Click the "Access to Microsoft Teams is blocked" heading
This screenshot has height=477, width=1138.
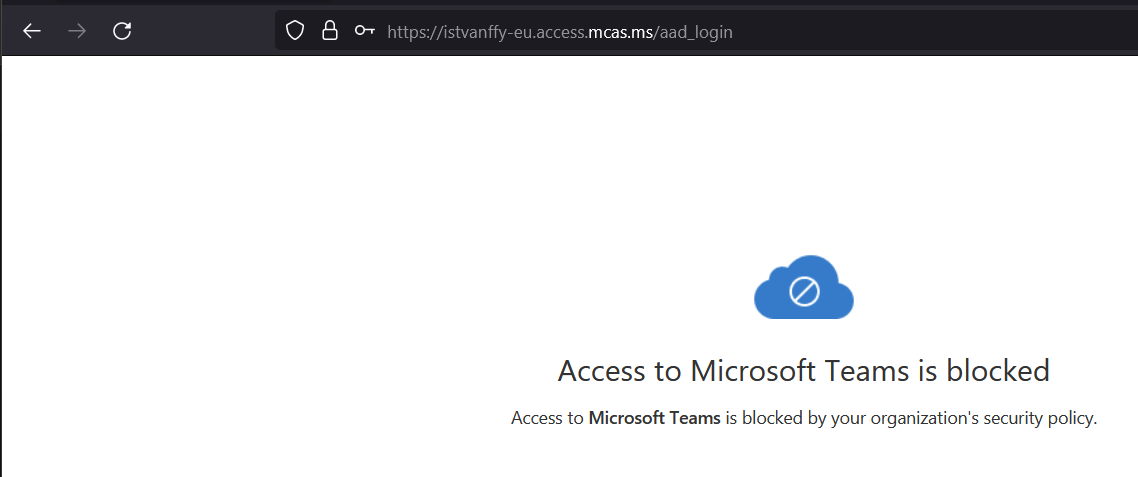coord(803,371)
